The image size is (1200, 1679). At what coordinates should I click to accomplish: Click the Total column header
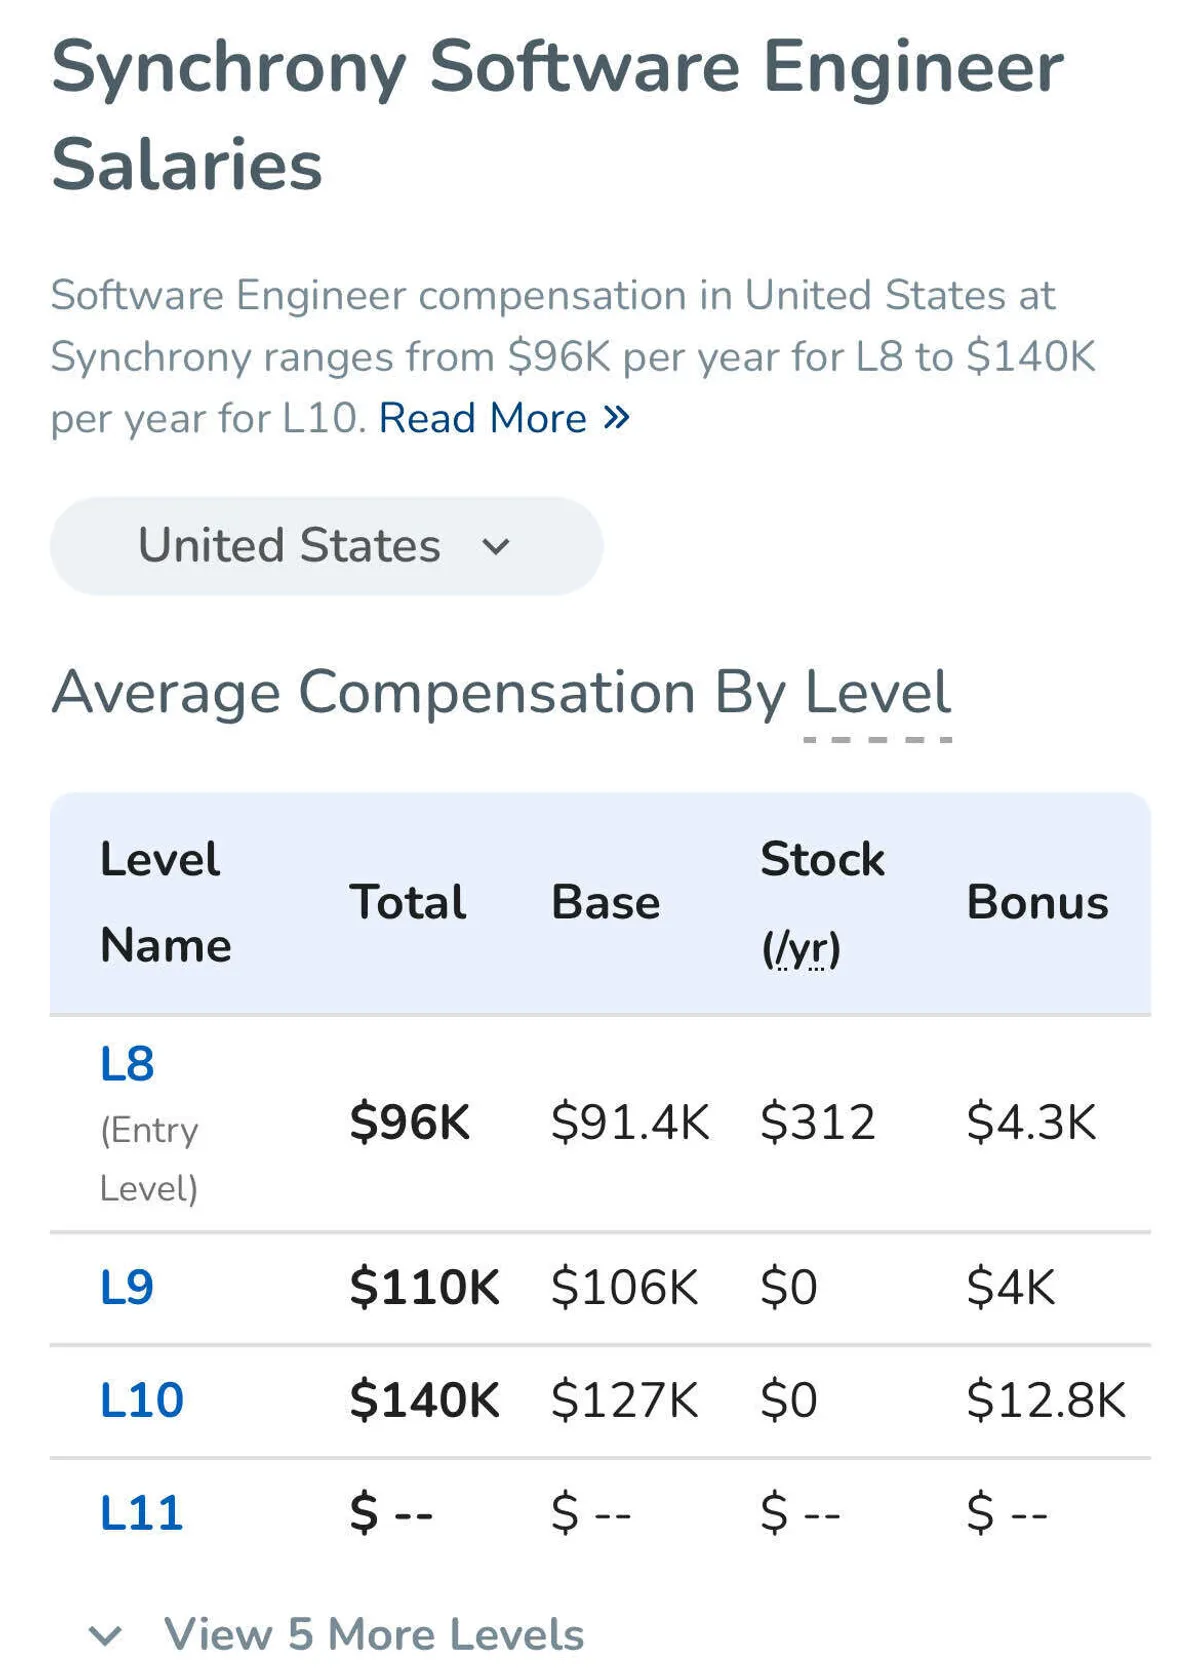point(407,902)
